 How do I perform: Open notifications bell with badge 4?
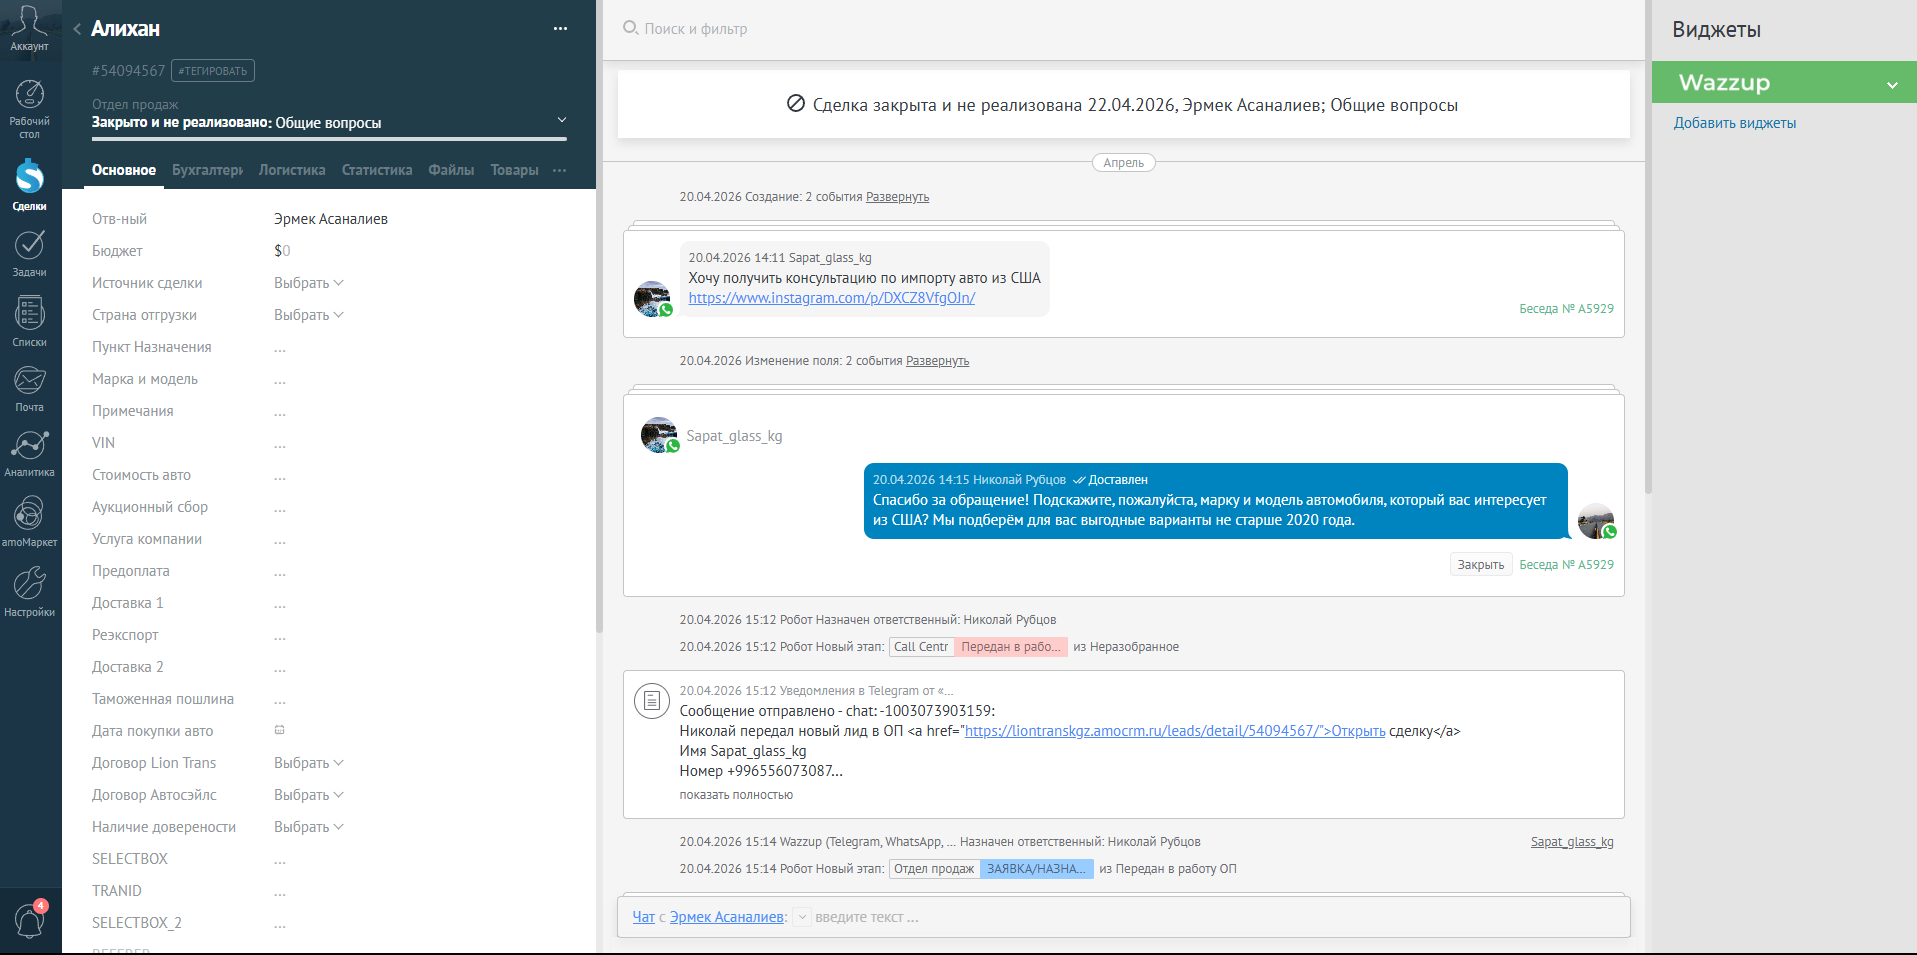point(29,919)
